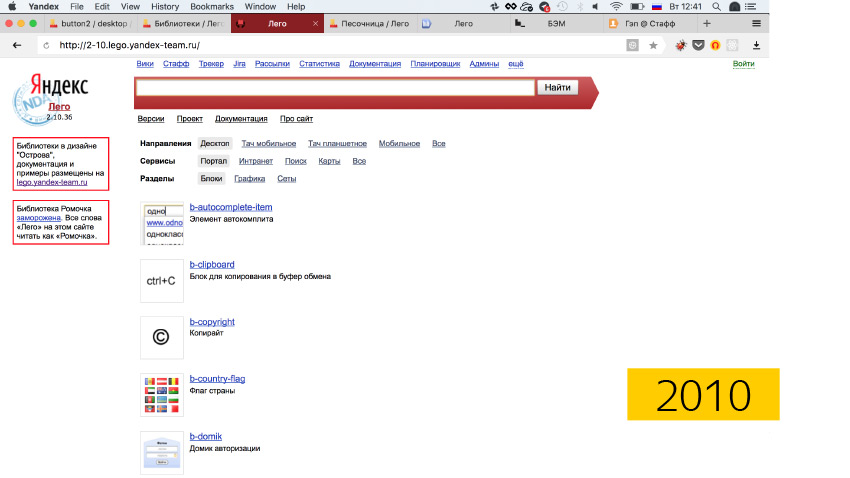Open the History menu
Viewport: 850px width, 478px height.
coord(165,7)
